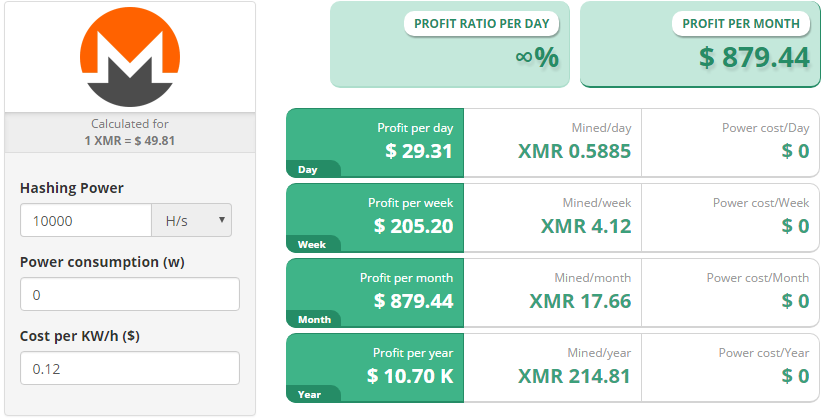Click the Hashing Power input field
This screenshot has width=827, height=419.
coord(85,221)
